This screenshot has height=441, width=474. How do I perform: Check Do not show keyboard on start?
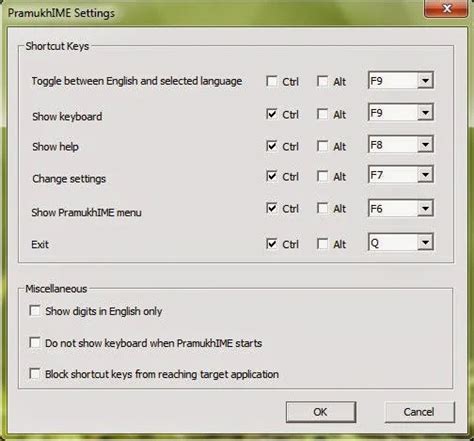tap(35, 343)
